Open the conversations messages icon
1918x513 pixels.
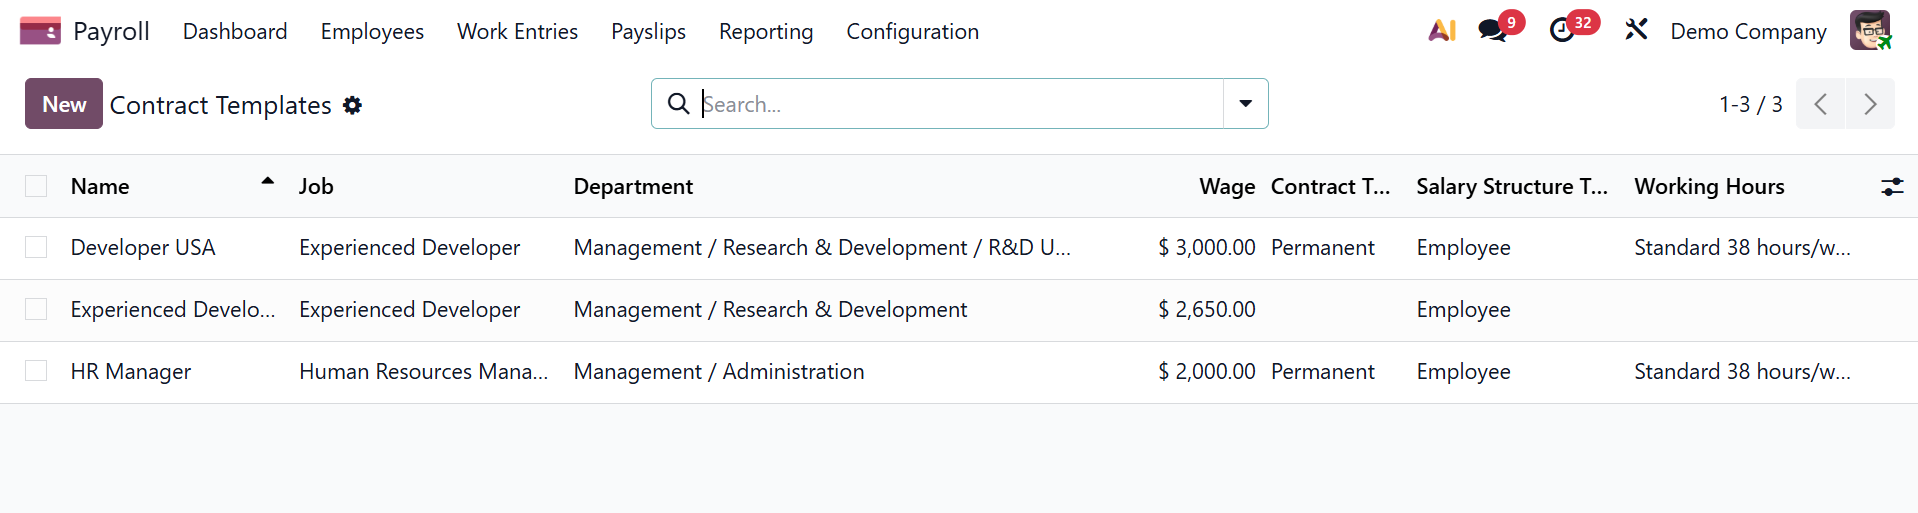(1492, 31)
